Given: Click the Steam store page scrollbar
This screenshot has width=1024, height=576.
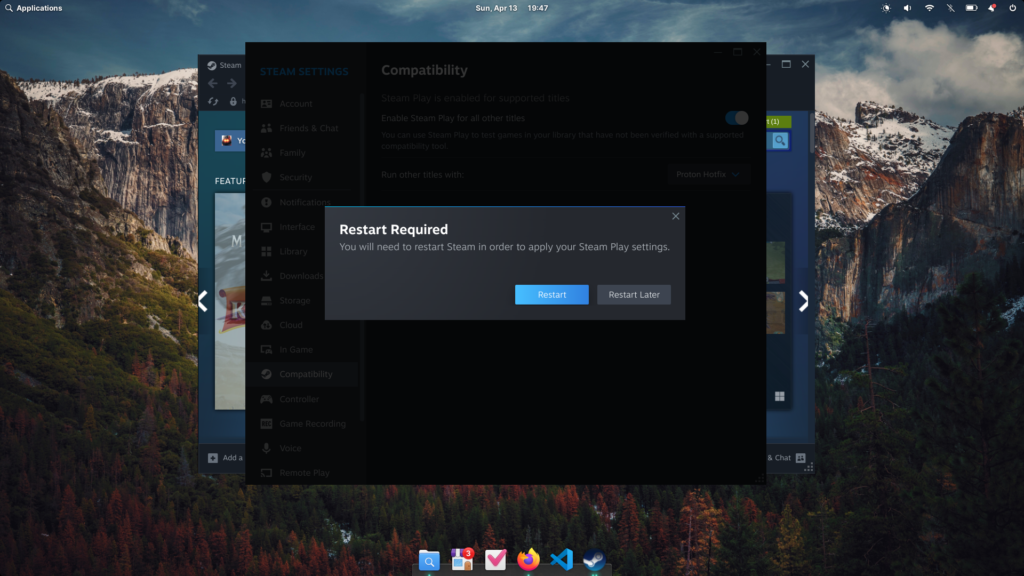Looking at the screenshot, I should [812, 134].
